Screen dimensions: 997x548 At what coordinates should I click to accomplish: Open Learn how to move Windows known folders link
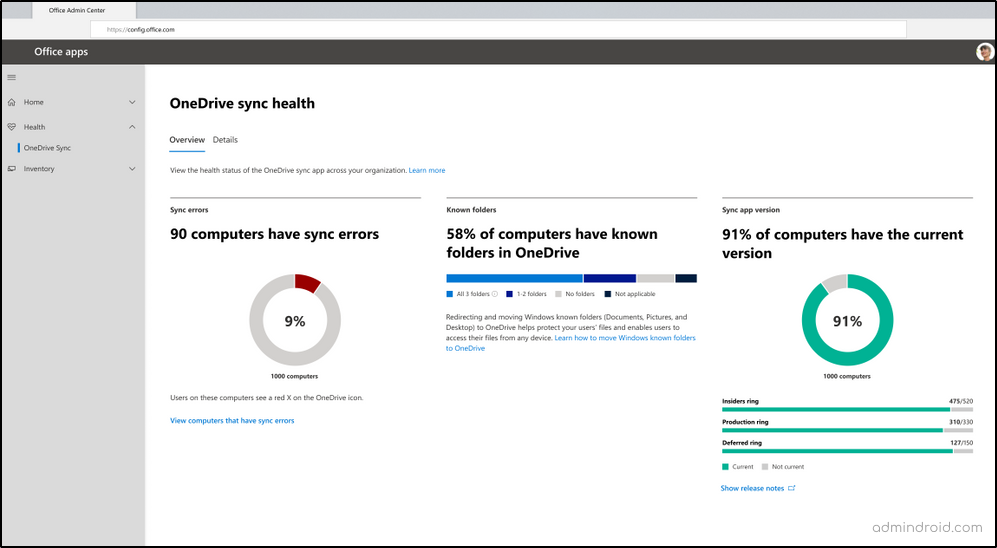click(625, 338)
